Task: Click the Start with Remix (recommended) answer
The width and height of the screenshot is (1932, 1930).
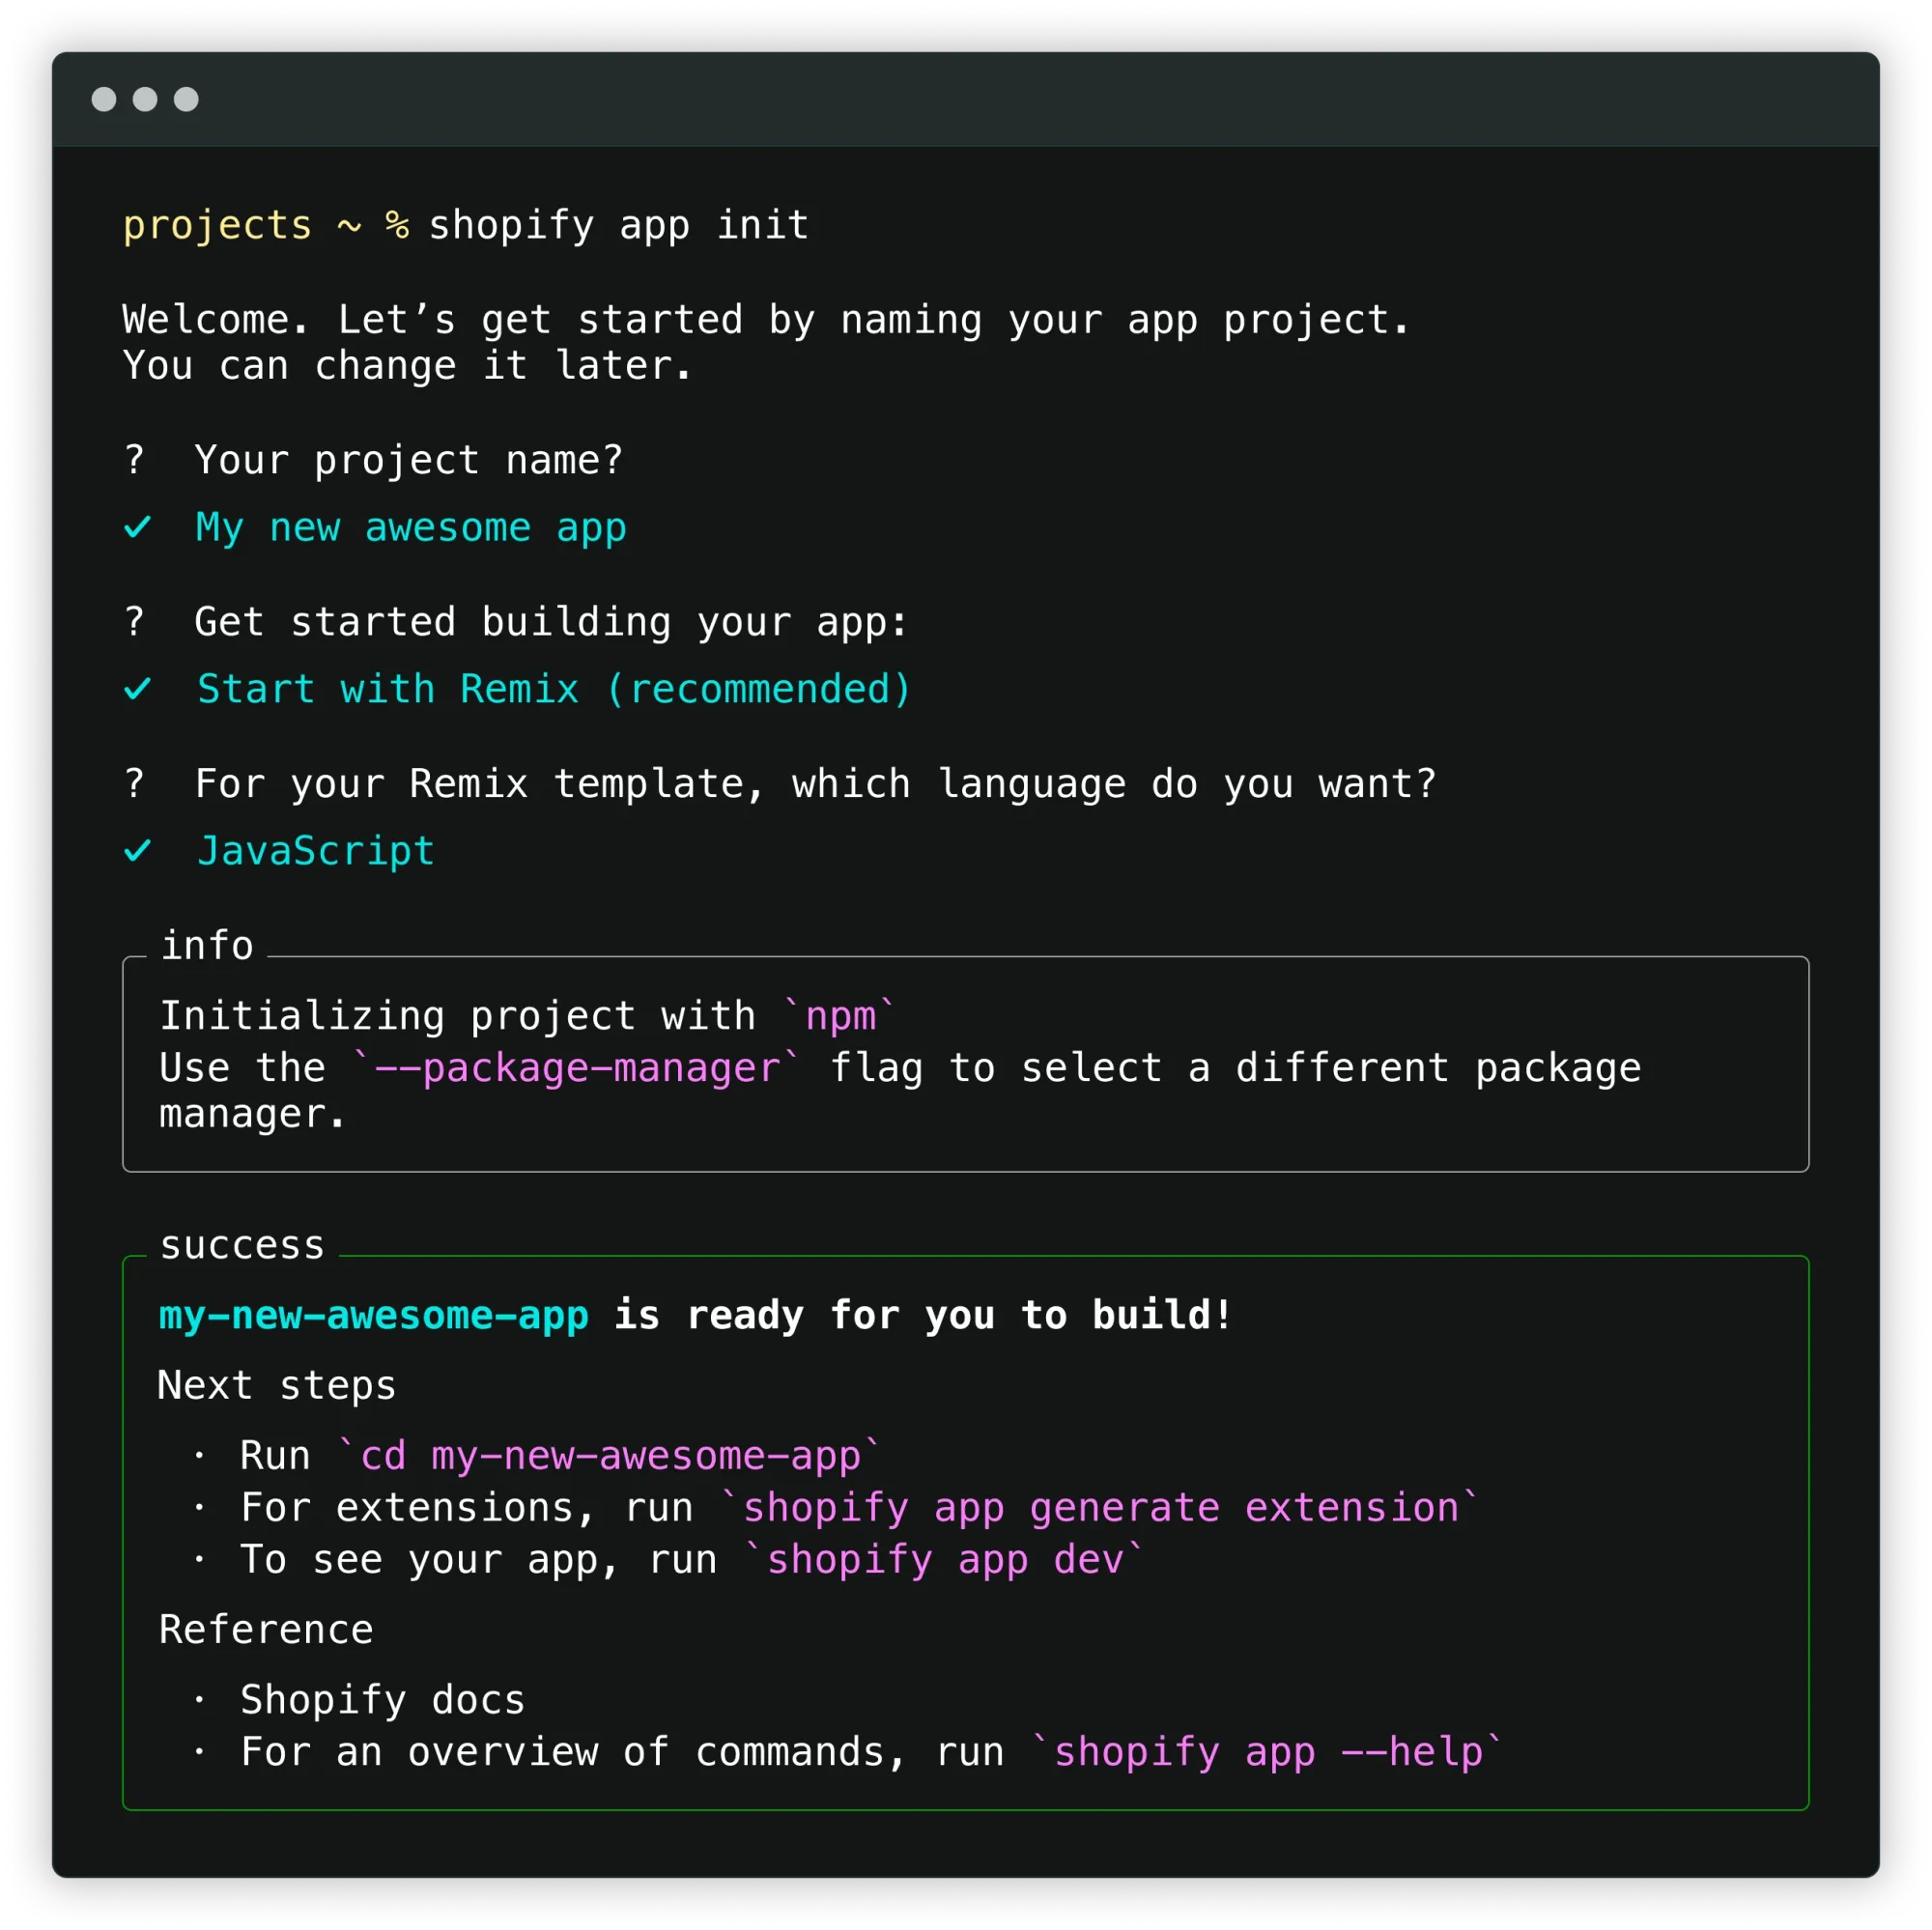Action: (x=554, y=689)
